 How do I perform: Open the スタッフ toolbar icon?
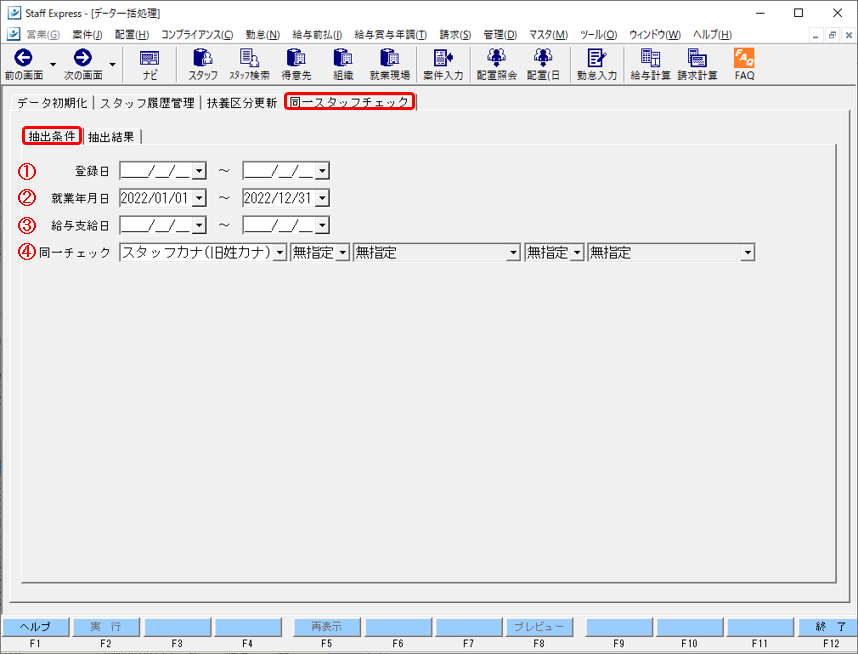tap(203, 58)
